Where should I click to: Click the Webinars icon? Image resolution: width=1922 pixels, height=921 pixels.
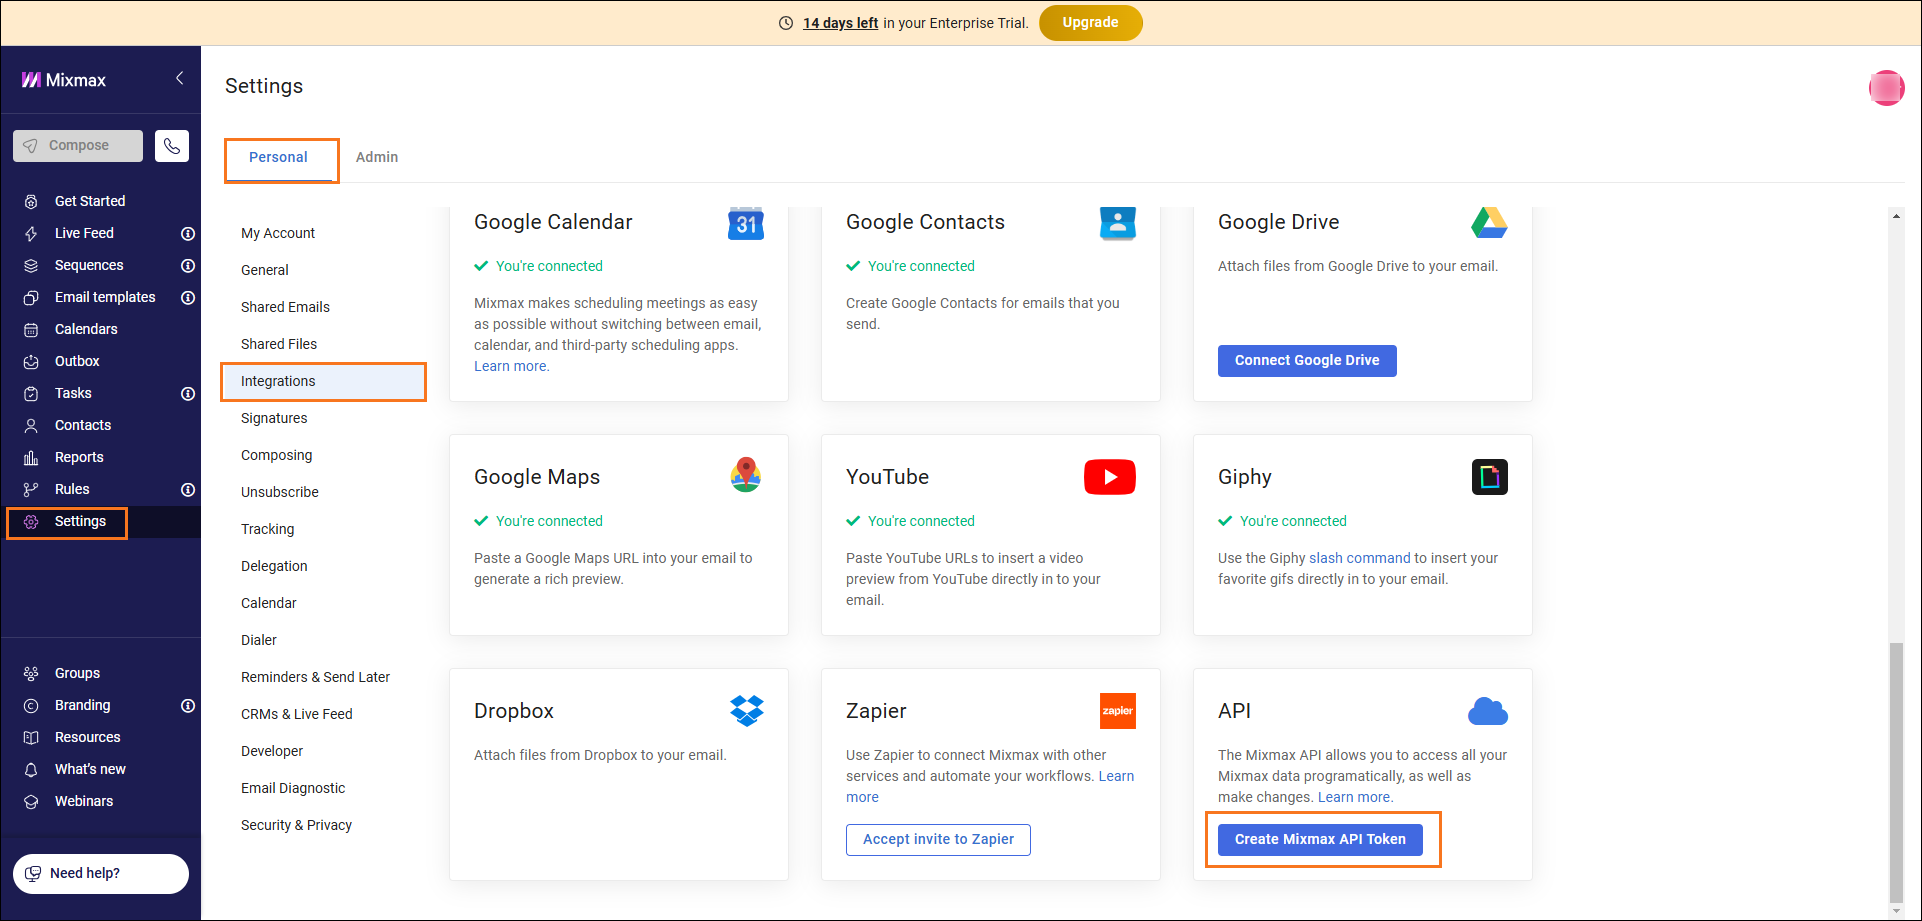pos(31,802)
